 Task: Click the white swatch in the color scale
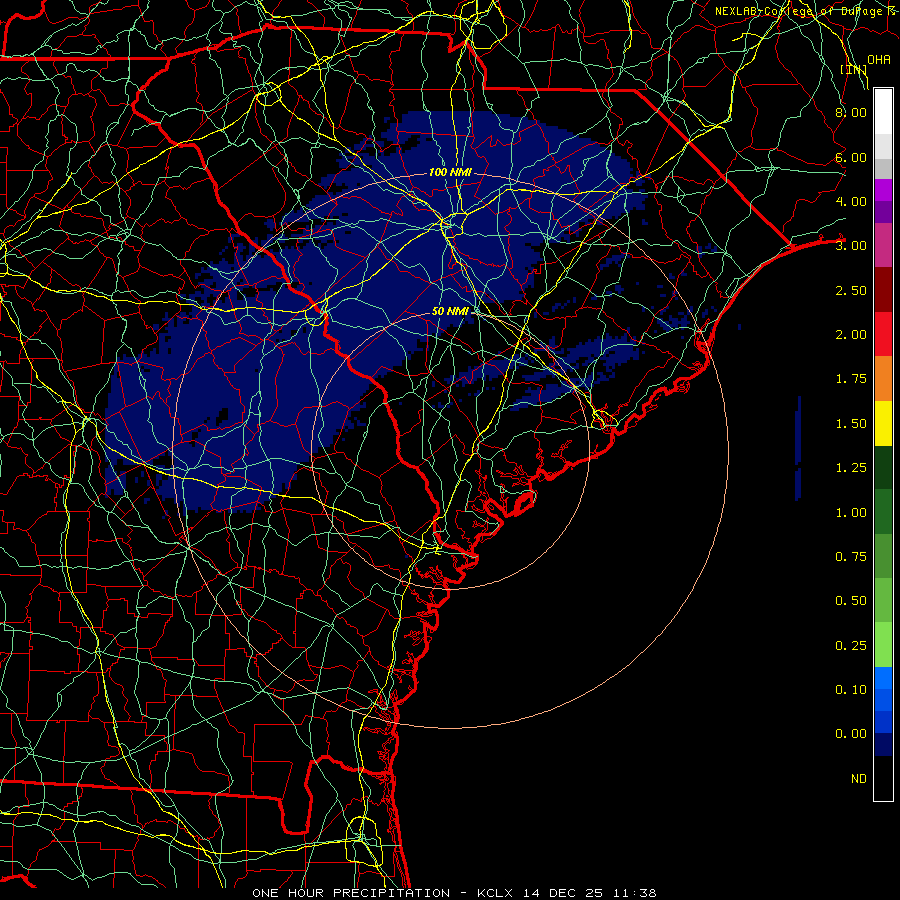click(x=883, y=112)
